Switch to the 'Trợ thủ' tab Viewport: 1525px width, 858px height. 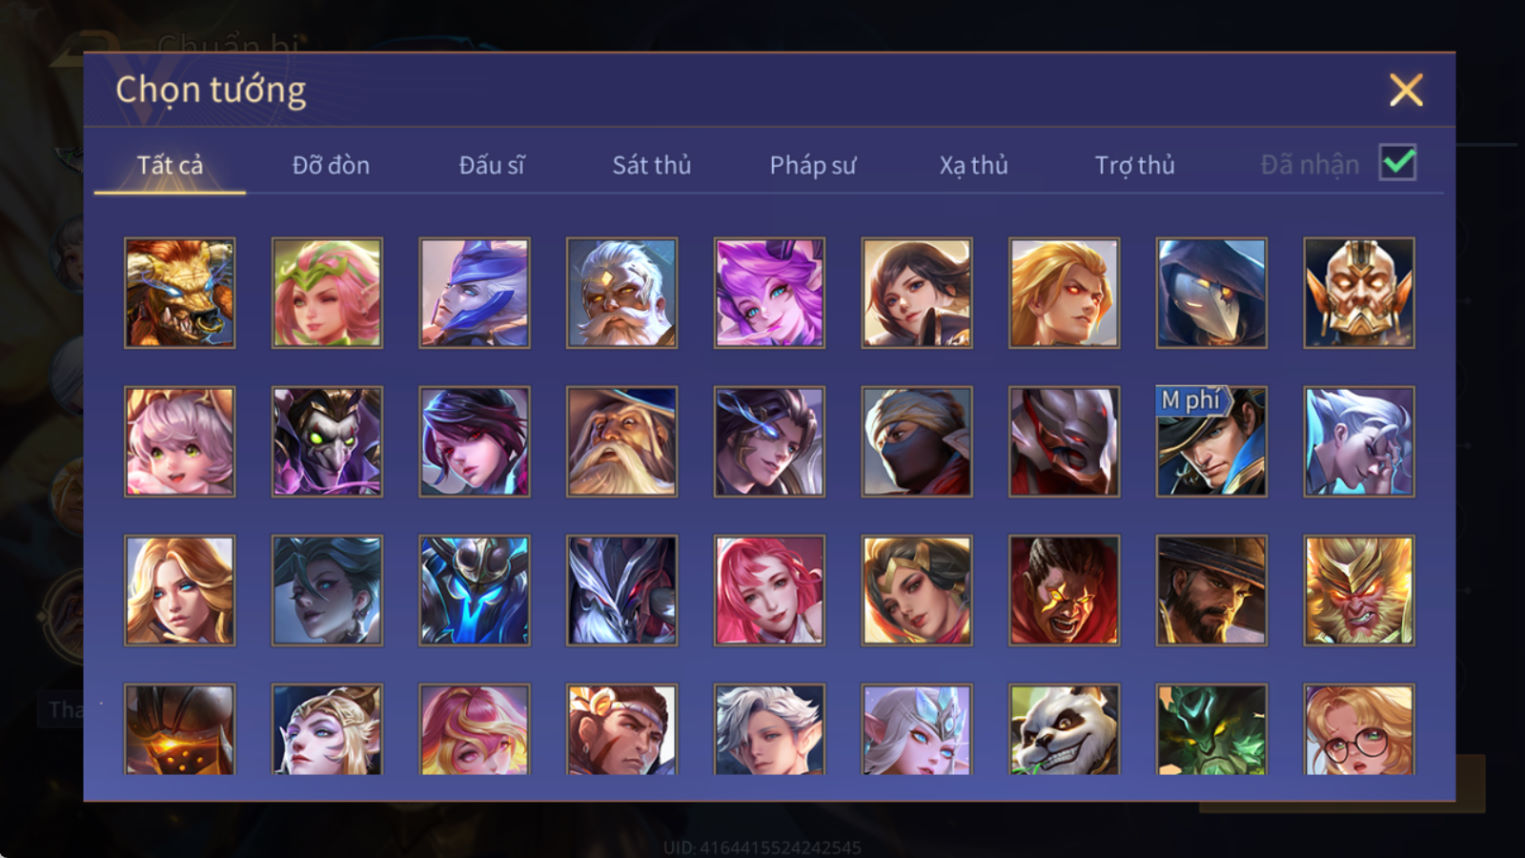1135,165
